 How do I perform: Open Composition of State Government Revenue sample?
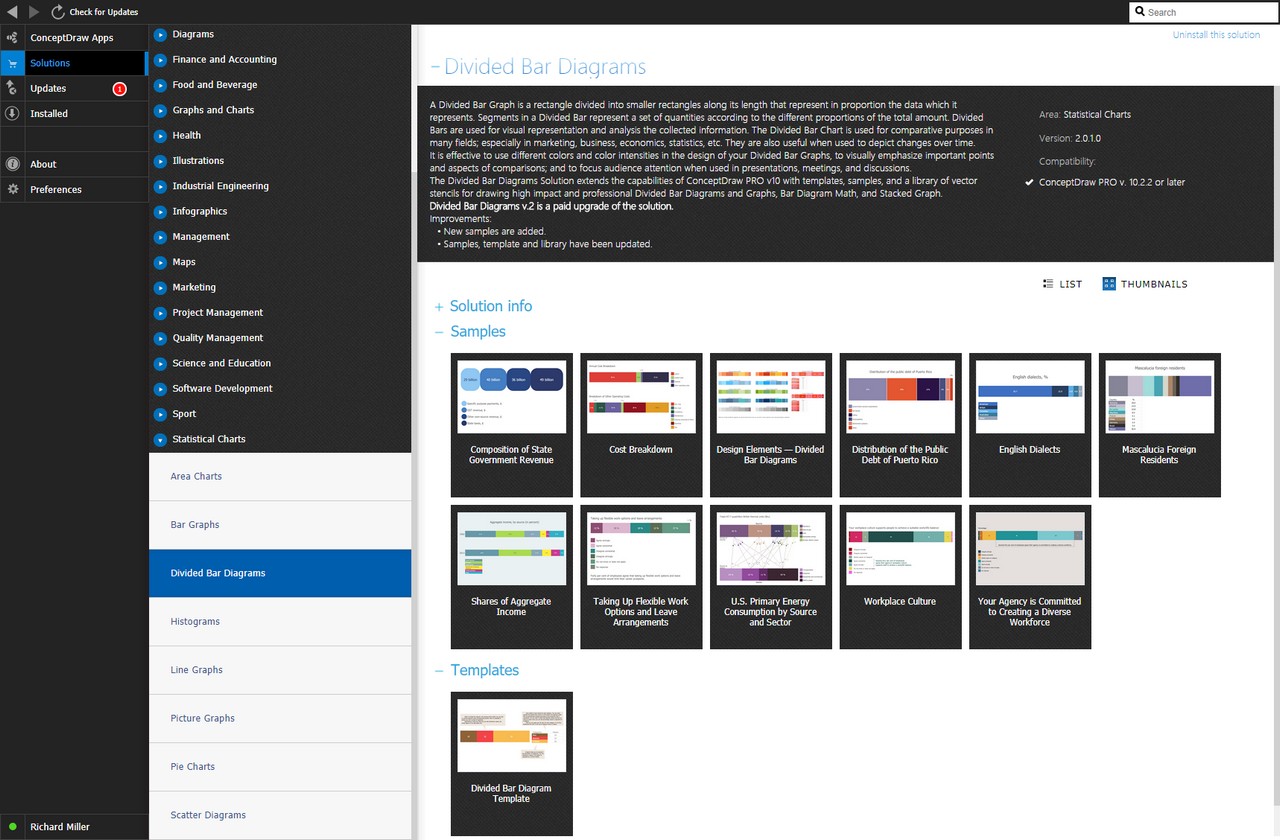coord(512,425)
